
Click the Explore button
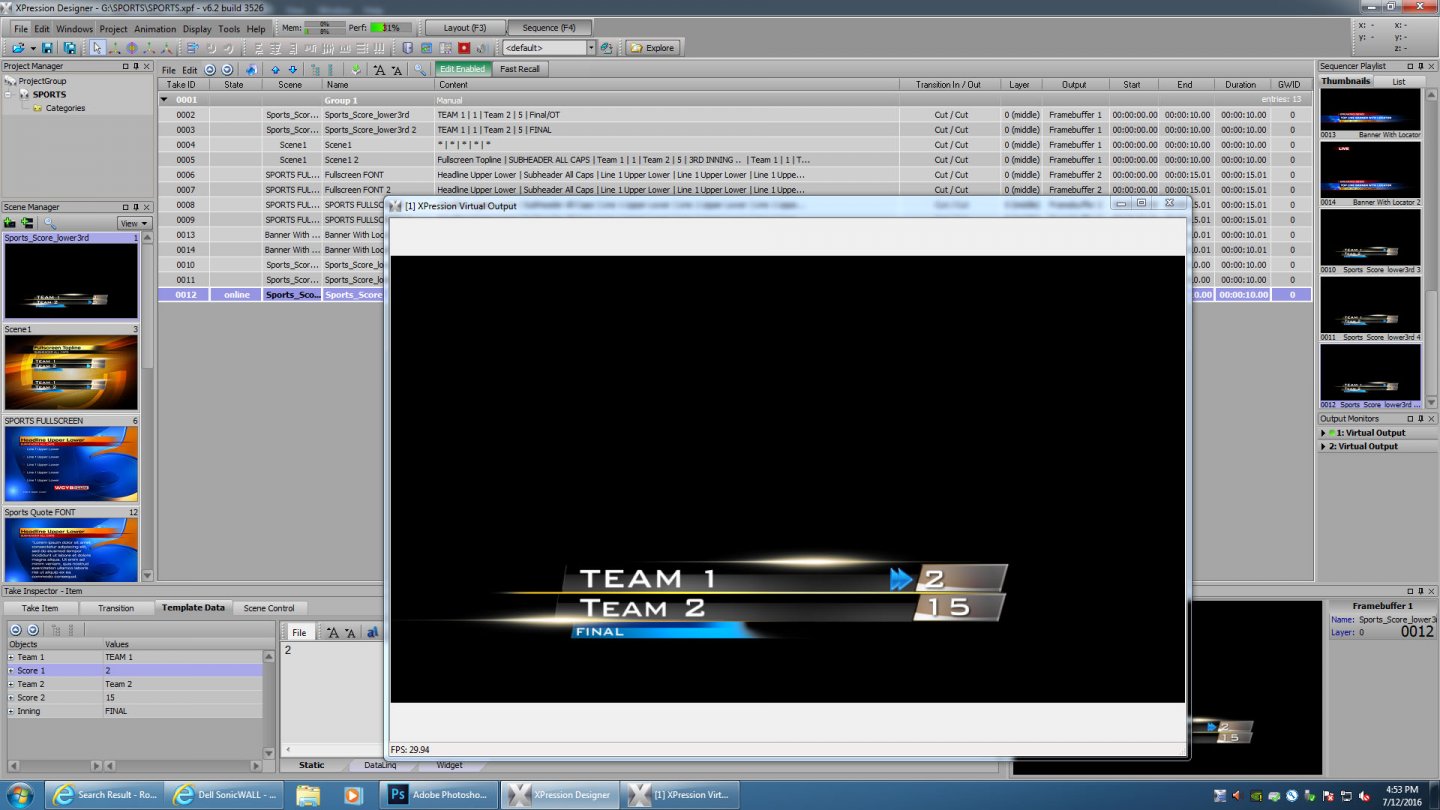tap(652, 48)
